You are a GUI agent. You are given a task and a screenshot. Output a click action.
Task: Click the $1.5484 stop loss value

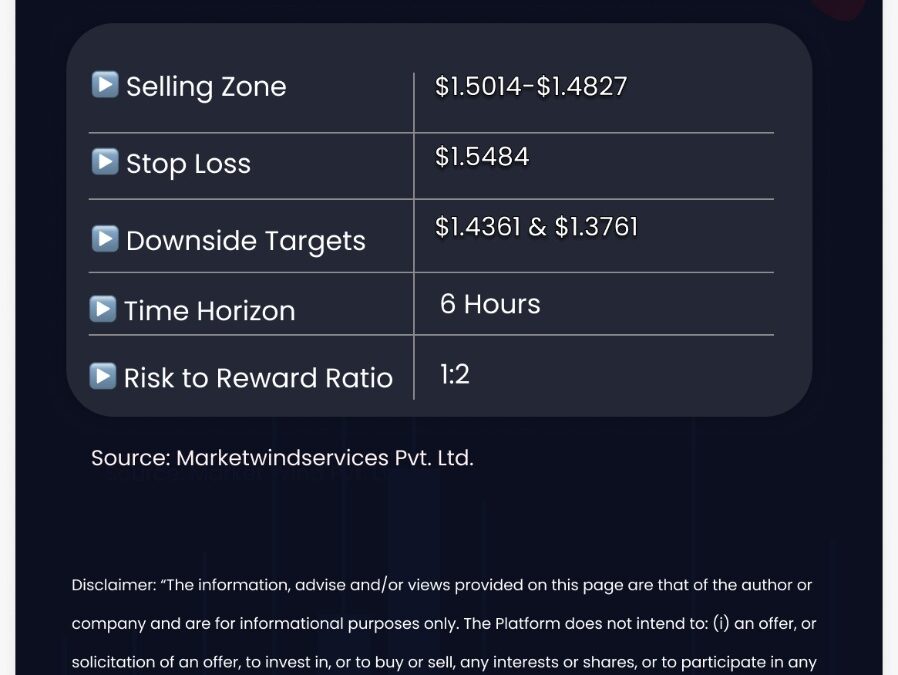pyautogui.click(x=482, y=157)
